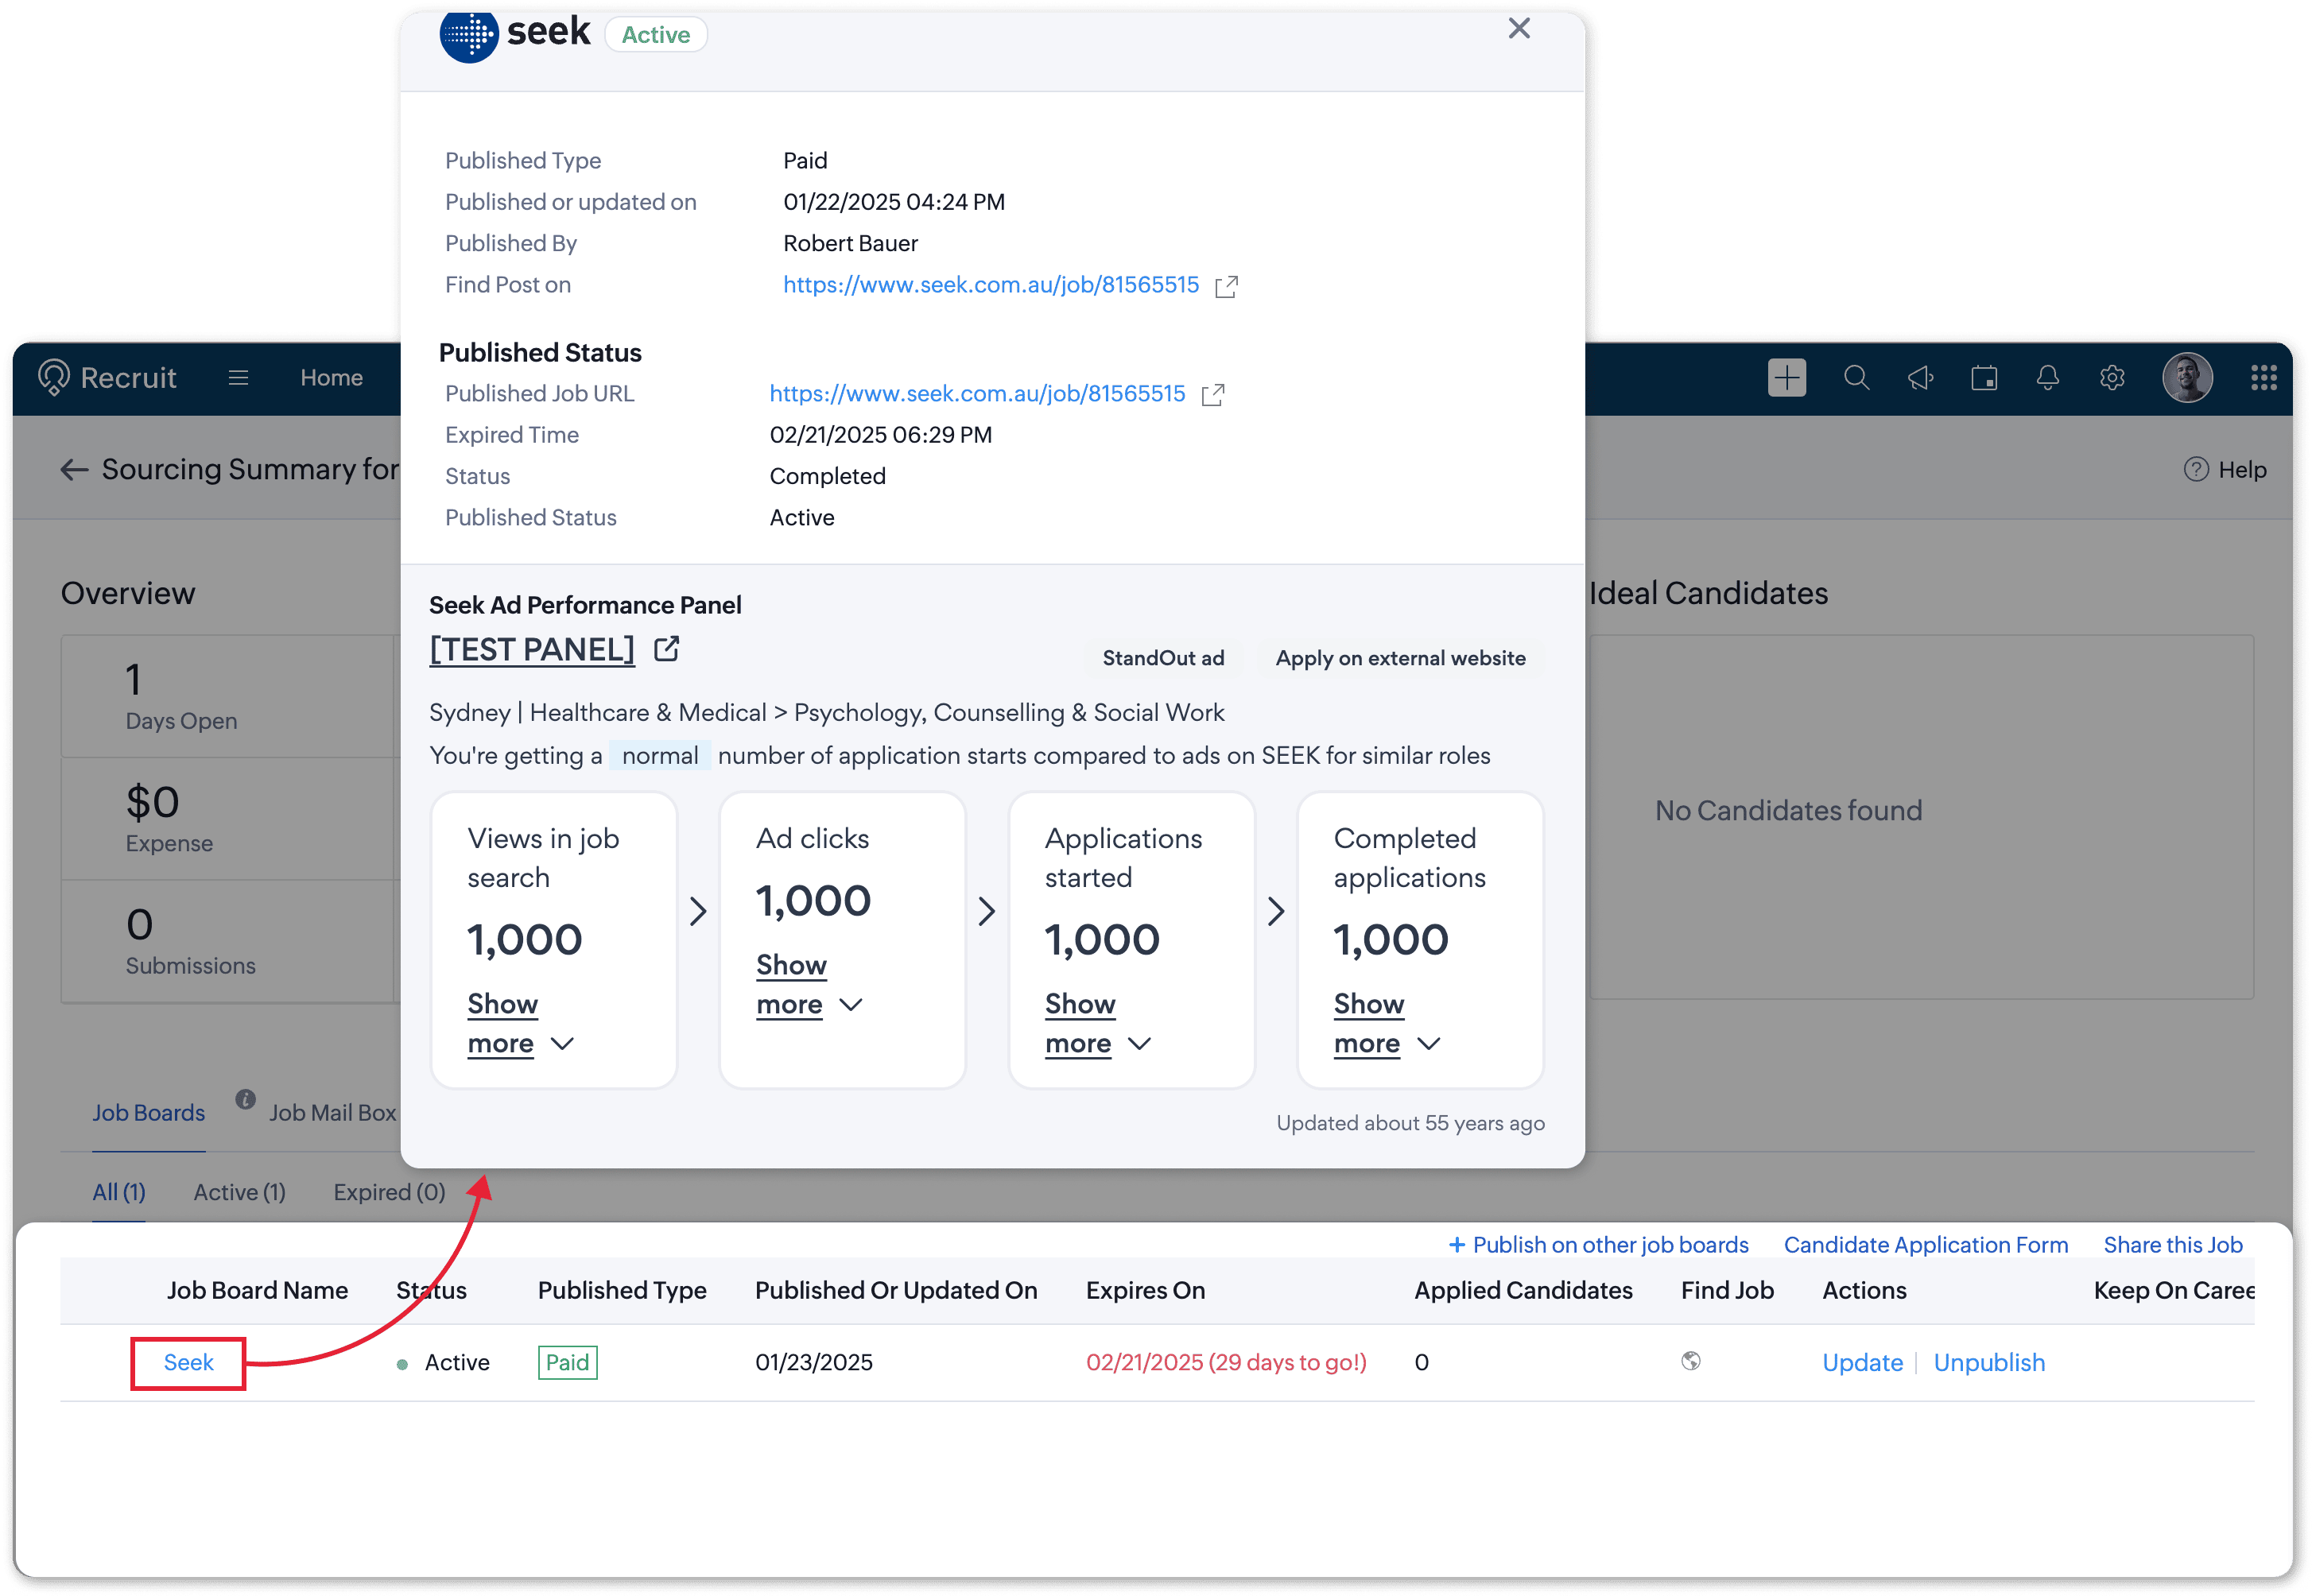Image resolution: width=2312 pixels, height=1596 pixels.
Task: Open the hamburger menu in Recruit navbar
Action: click(238, 378)
